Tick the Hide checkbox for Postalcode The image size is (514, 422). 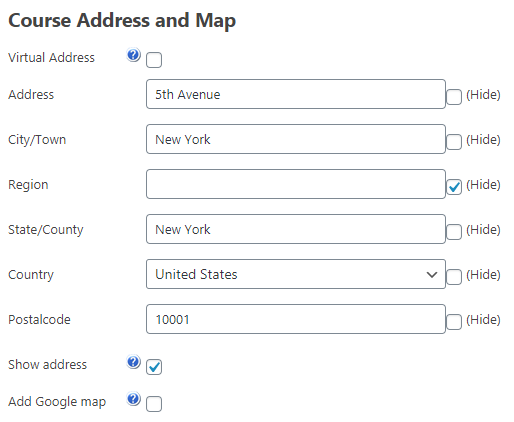click(454, 322)
